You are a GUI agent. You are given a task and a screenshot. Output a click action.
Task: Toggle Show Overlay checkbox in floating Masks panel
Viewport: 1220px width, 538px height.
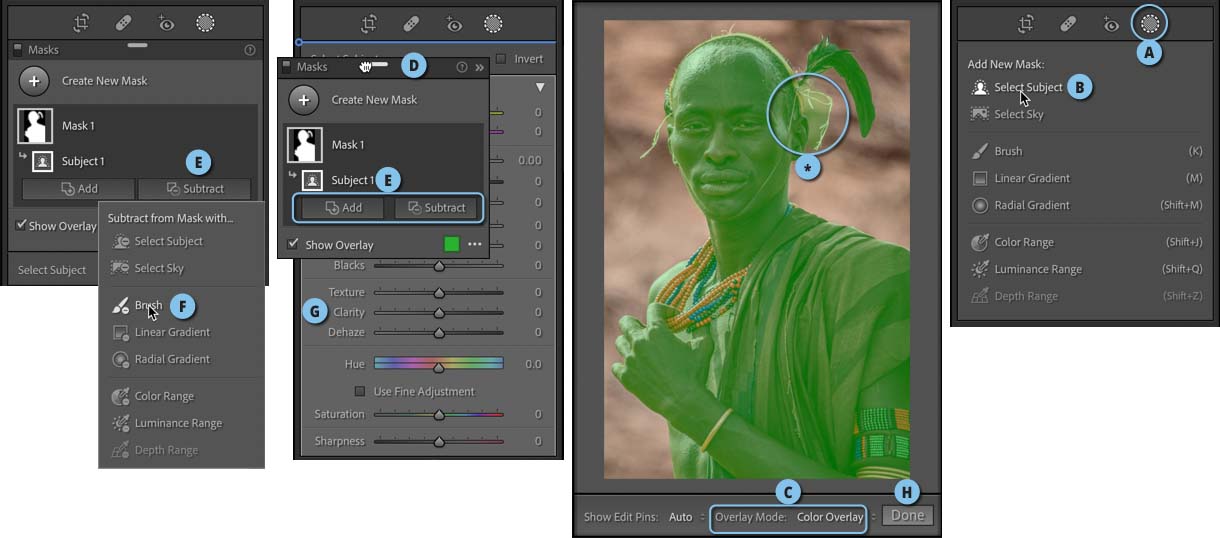click(293, 244)
